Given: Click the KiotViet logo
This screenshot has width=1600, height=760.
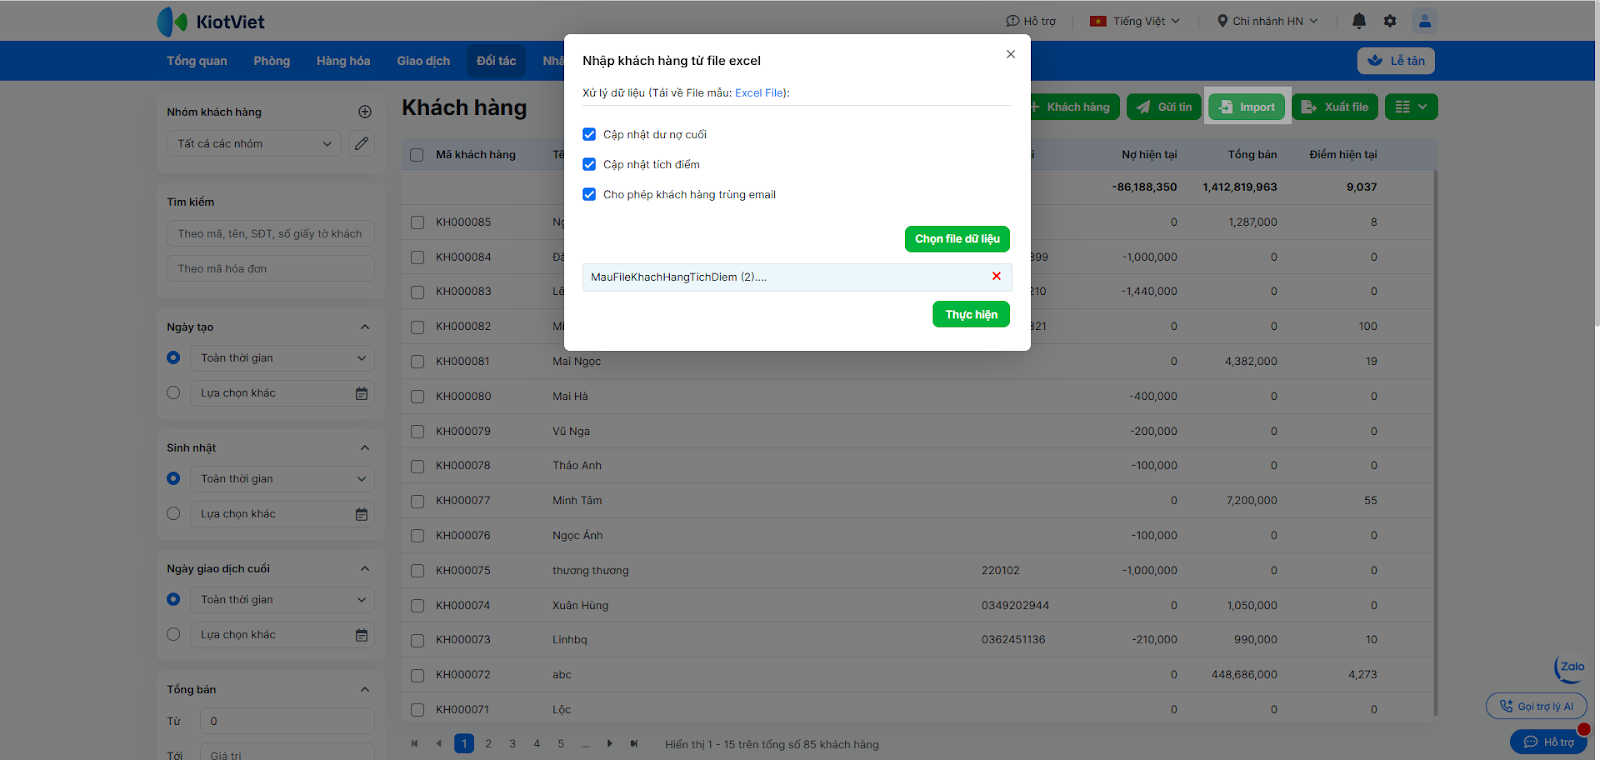Looking at the screenshot, I should point(211,21).
